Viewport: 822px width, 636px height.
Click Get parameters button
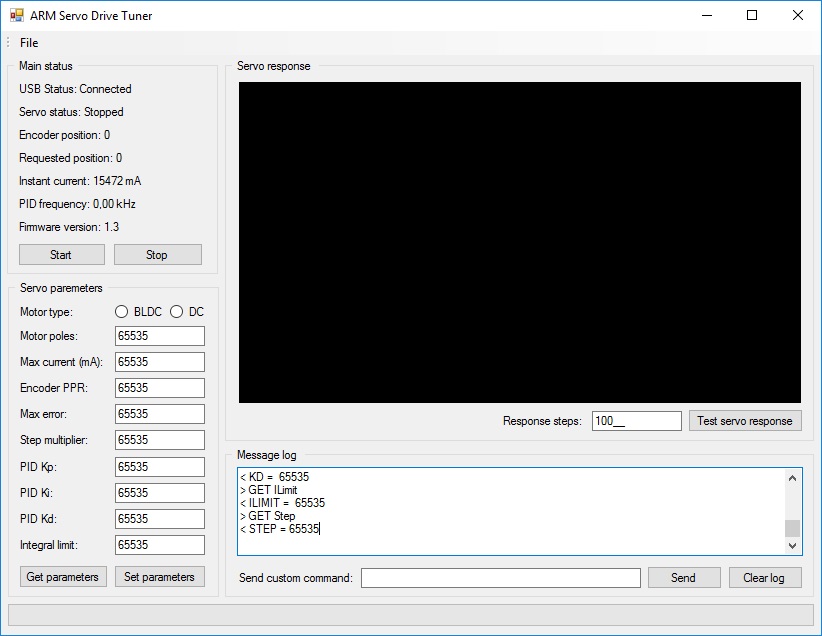(63, 577)
